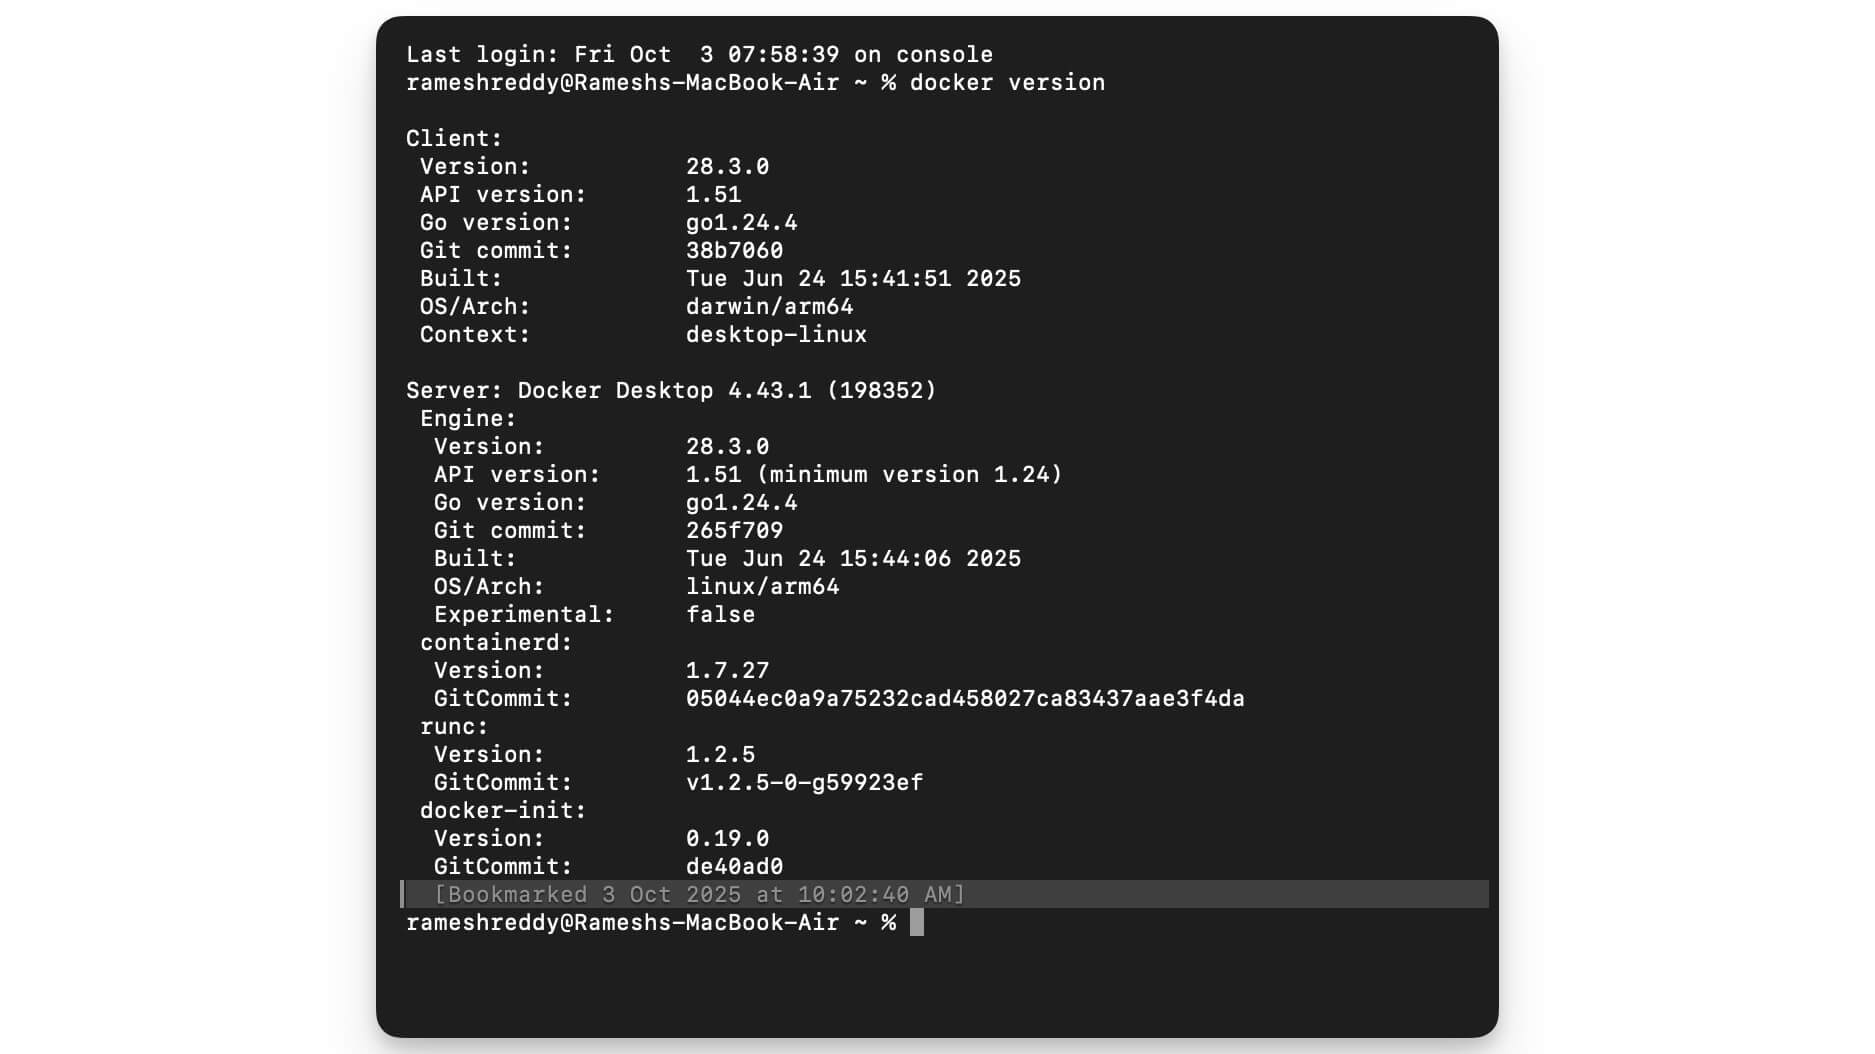The width and height of the screenshot is (1875, 1054).
Task: Click the block cursor at the final prompt
Action: tap(916, 922)
